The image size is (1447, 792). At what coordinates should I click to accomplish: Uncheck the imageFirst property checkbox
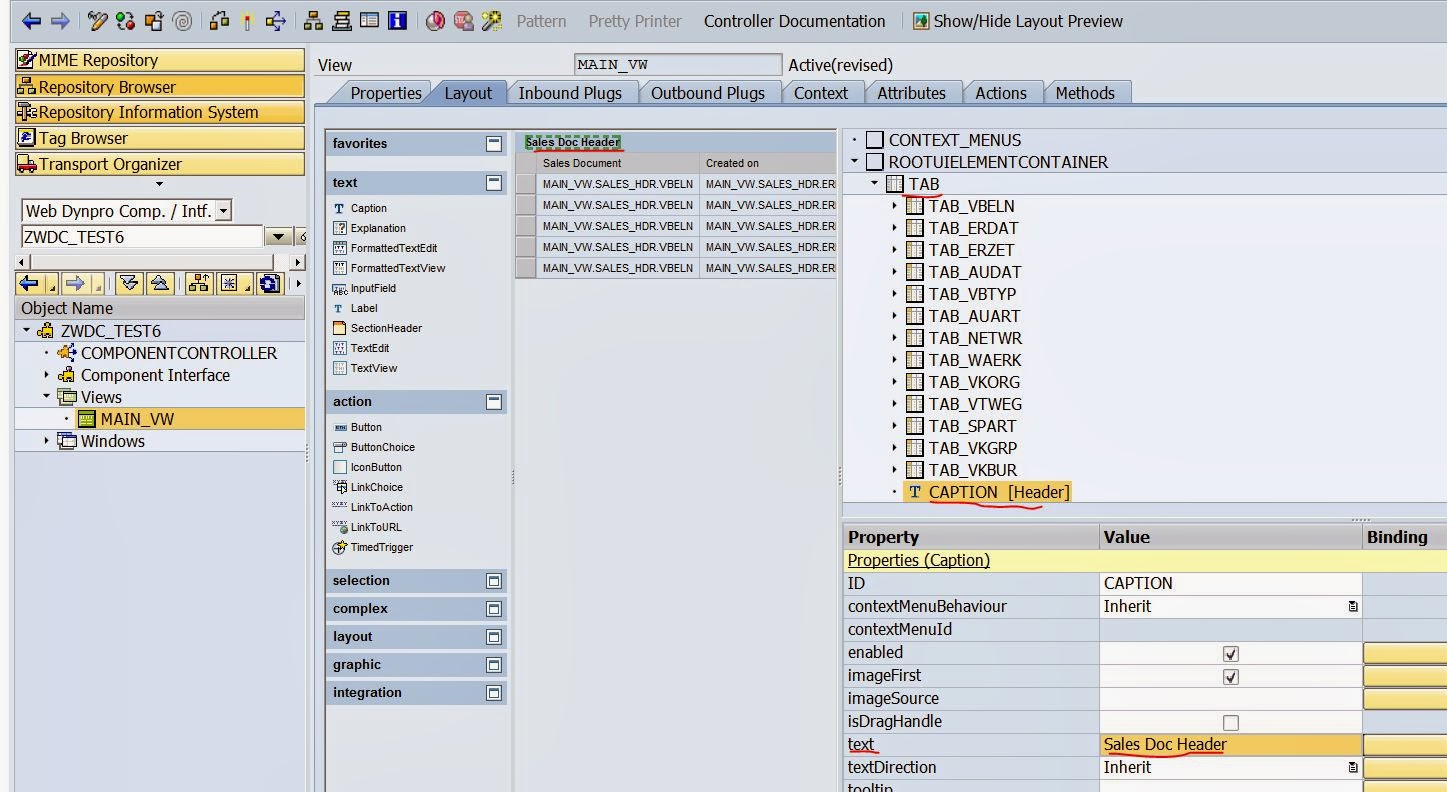(x=1230, y=676)
